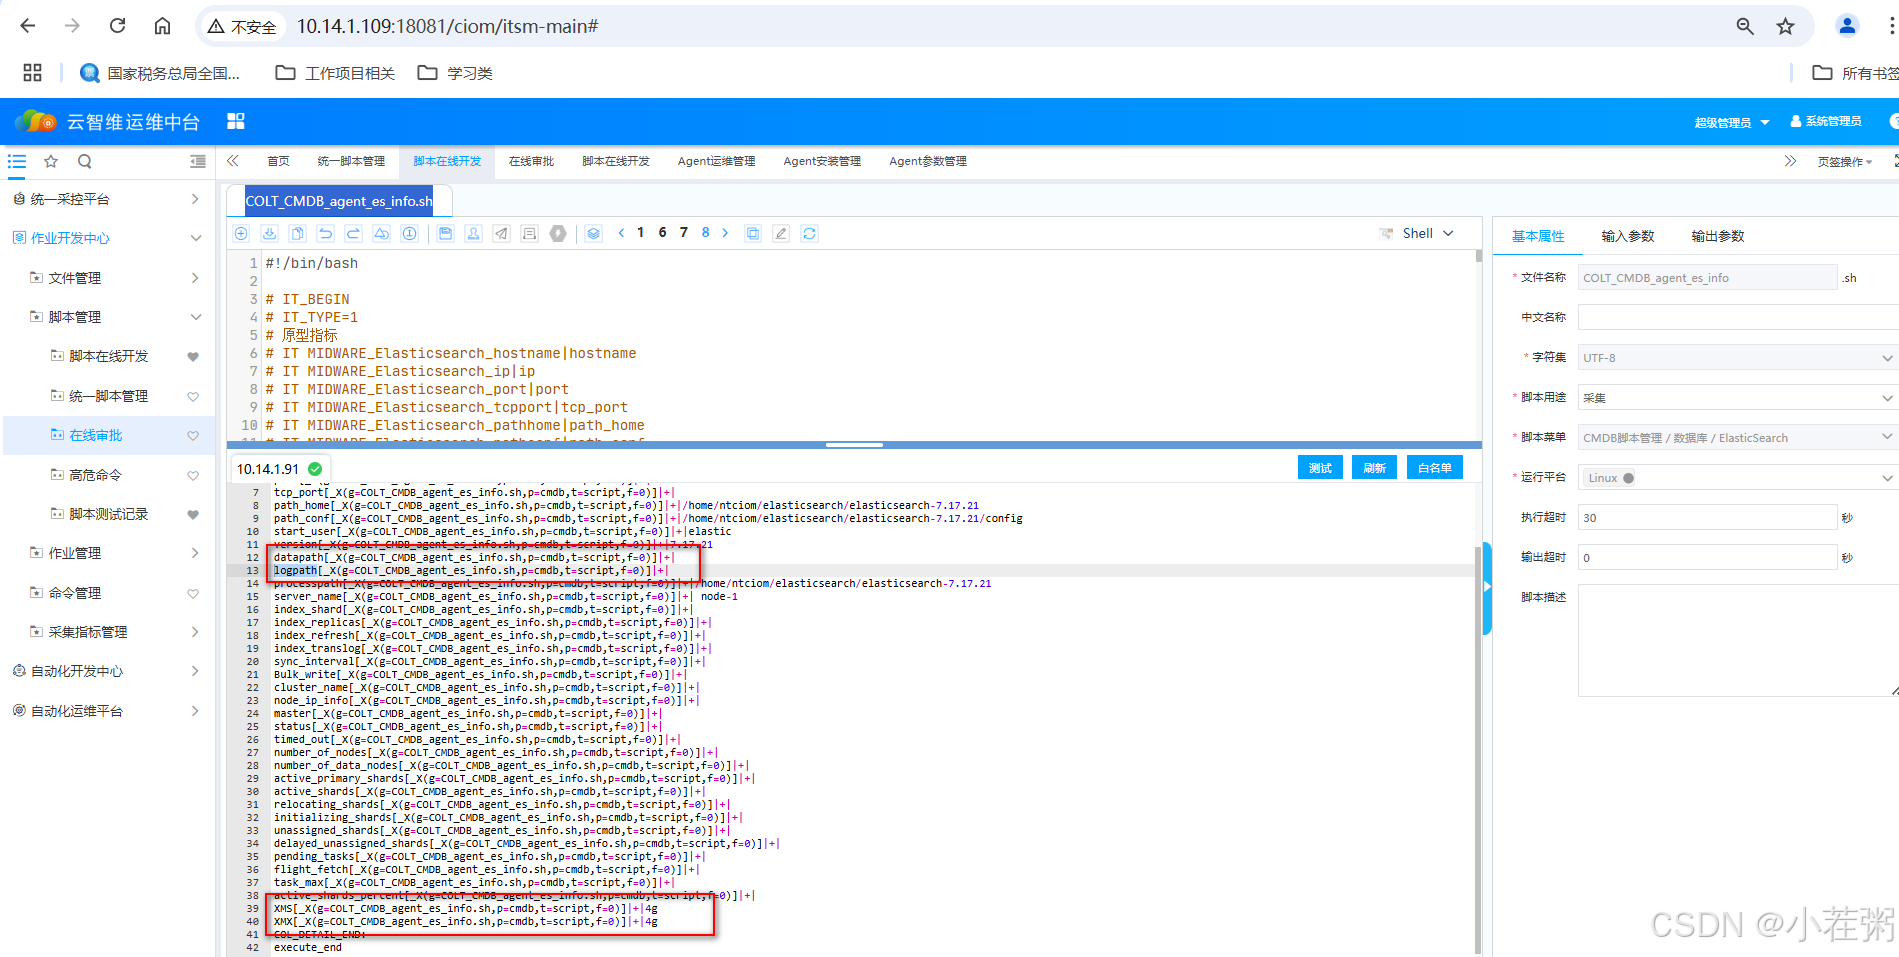Click the copy icon next to download
Screen dimensions: 1899x957
[297, 233]
